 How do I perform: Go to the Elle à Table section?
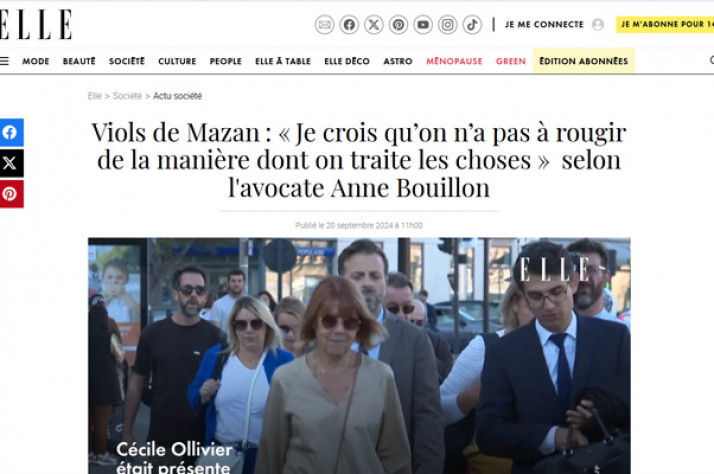[283, 61]
